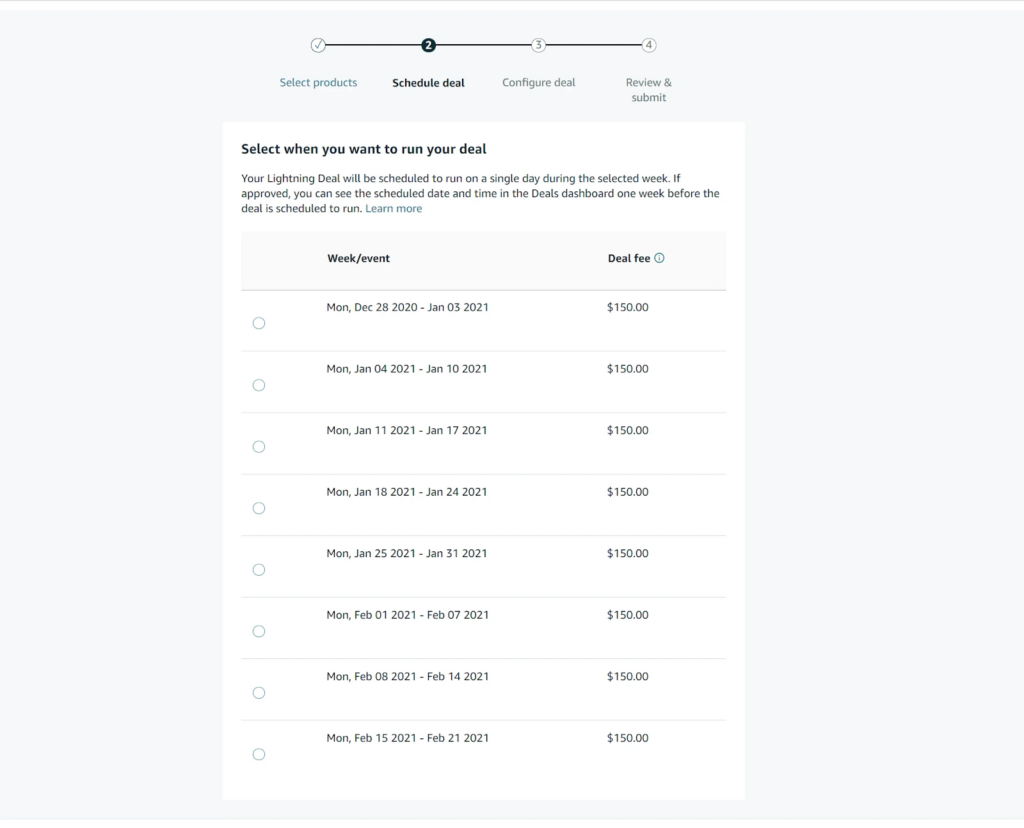Click the Schedule deal step label
1024x828 pixels.
(x=428, y=82)
